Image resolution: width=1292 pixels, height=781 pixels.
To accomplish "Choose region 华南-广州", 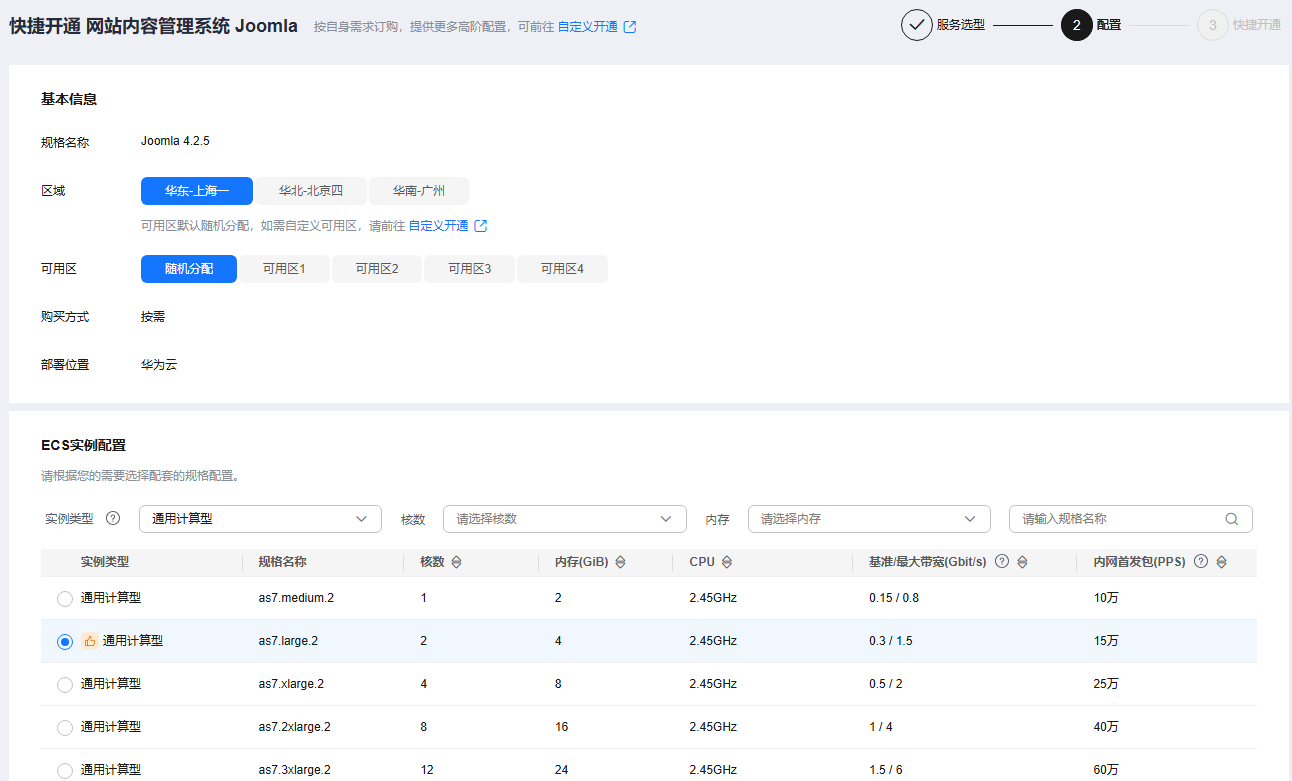I will [419, 191].
